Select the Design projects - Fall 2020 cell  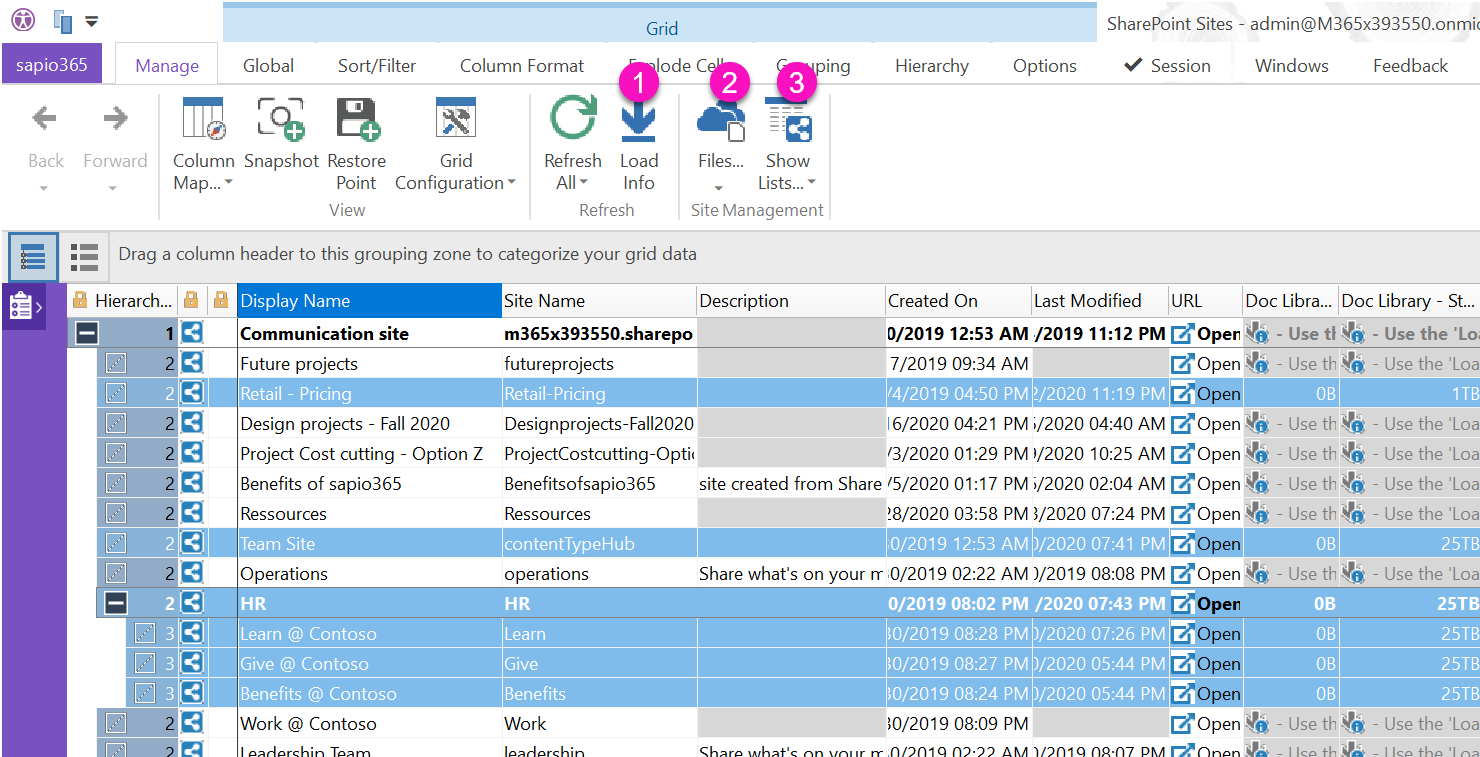click(369, 423)
